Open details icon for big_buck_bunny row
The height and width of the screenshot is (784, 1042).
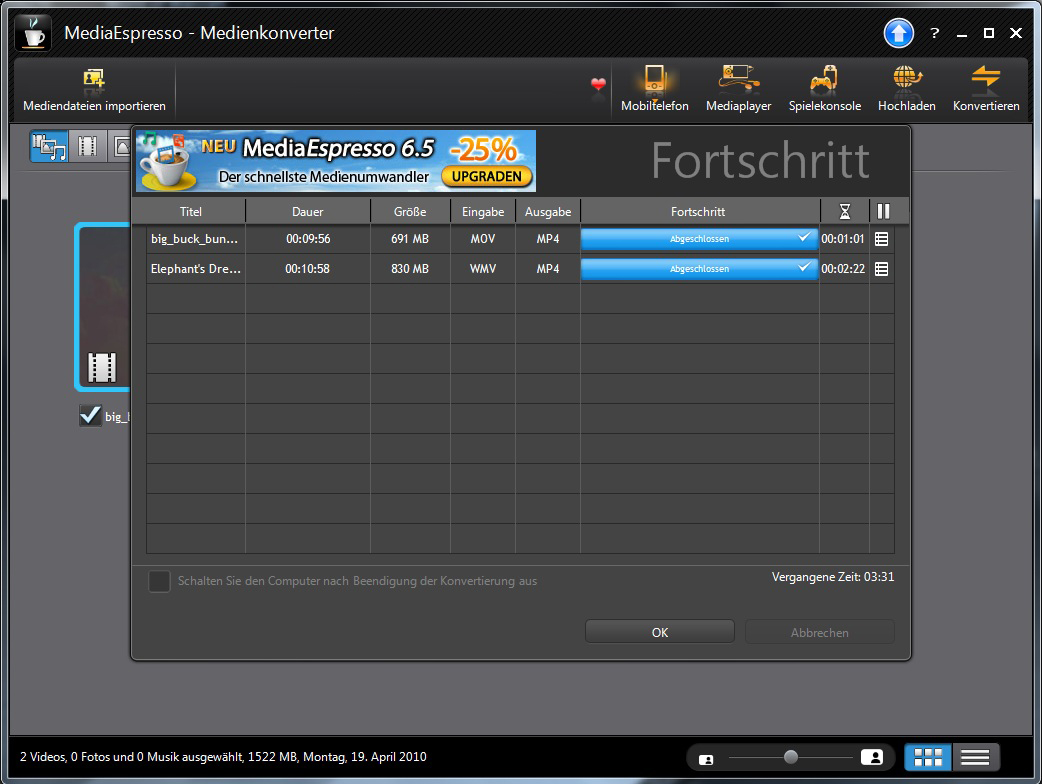(x=881, y=239)
